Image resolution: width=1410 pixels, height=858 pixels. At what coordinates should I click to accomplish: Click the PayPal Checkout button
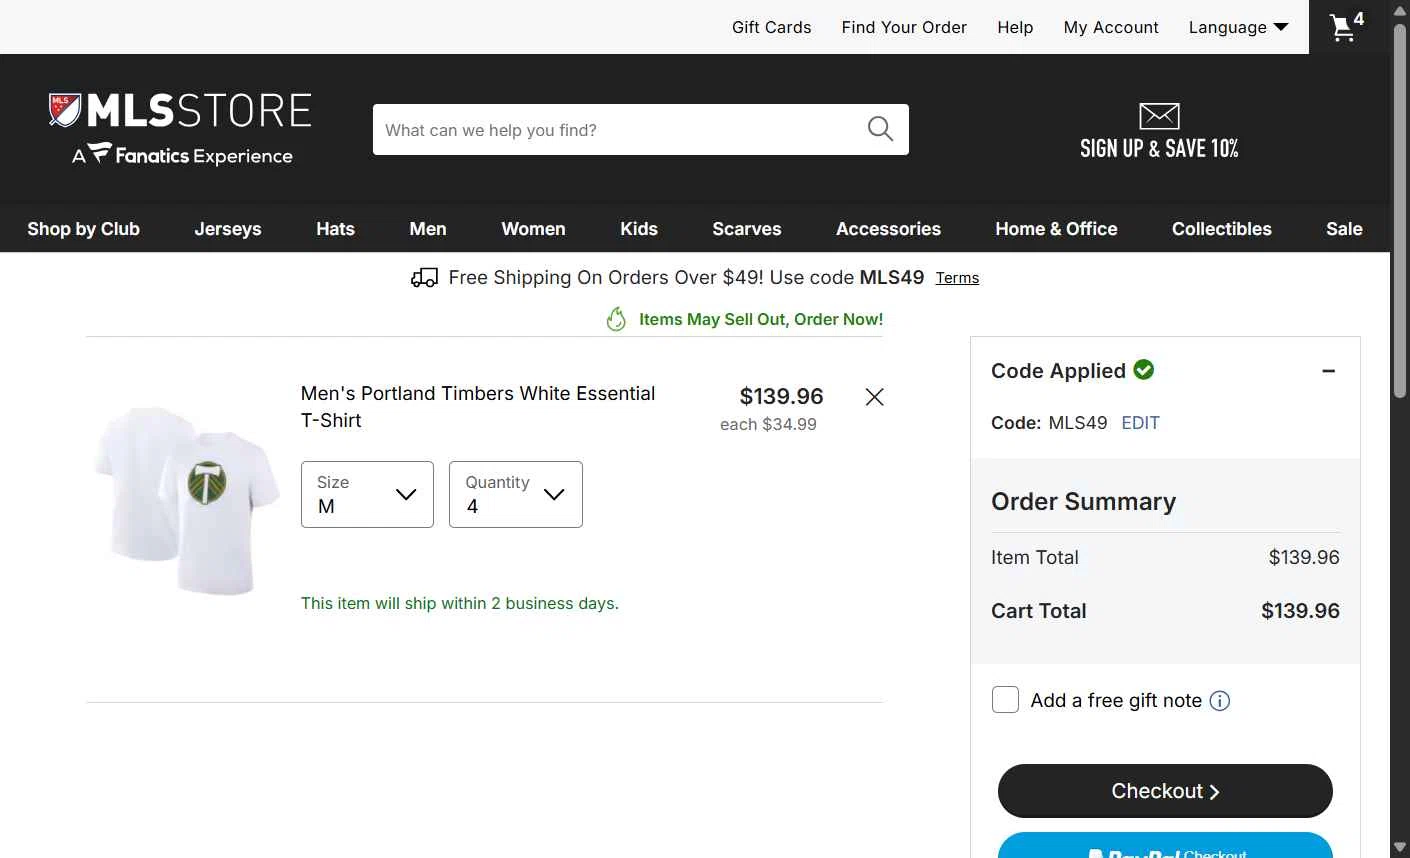[x=1165, y=845]
